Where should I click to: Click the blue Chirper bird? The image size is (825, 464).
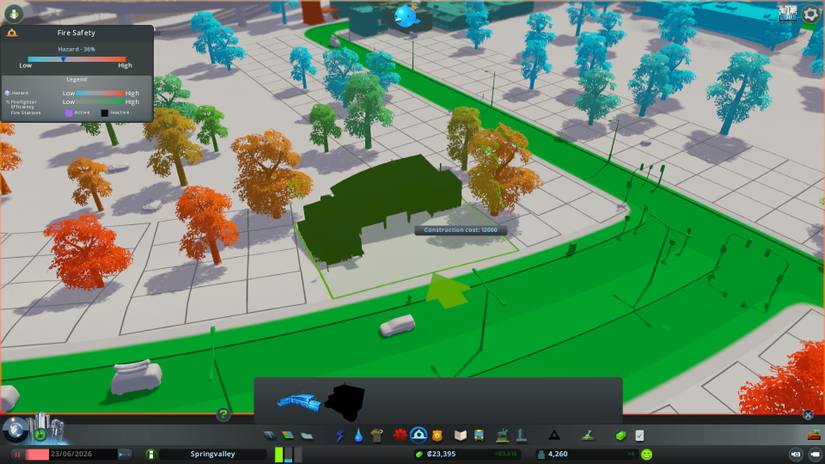[406, 16]
